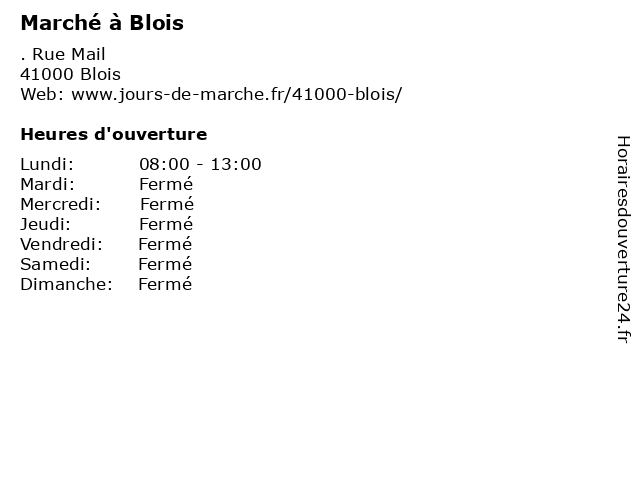
Task: Open the www.jours-de-marche.fr/41000-blois/ web address
Action: (x=237, y=94)
